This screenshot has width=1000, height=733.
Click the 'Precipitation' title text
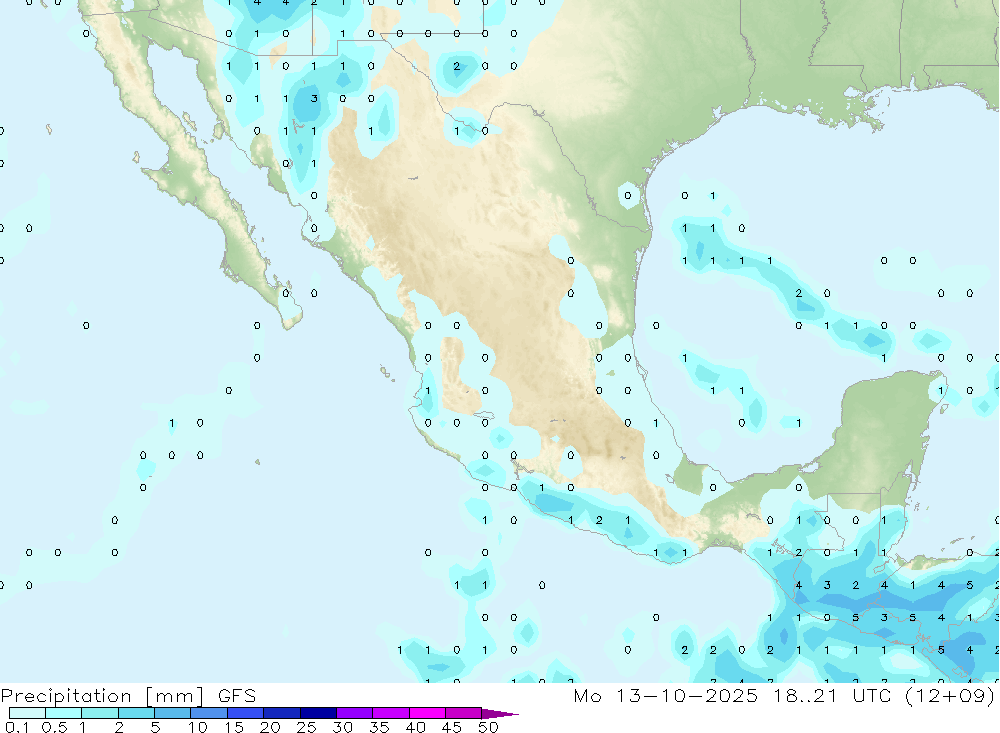(66, 696)
